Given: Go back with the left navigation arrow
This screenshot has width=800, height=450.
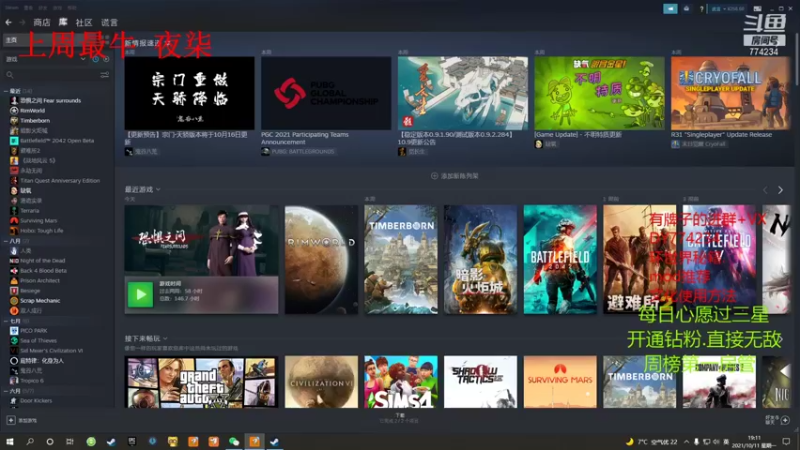Looking at the screenshot, I should tap(9, 22).
